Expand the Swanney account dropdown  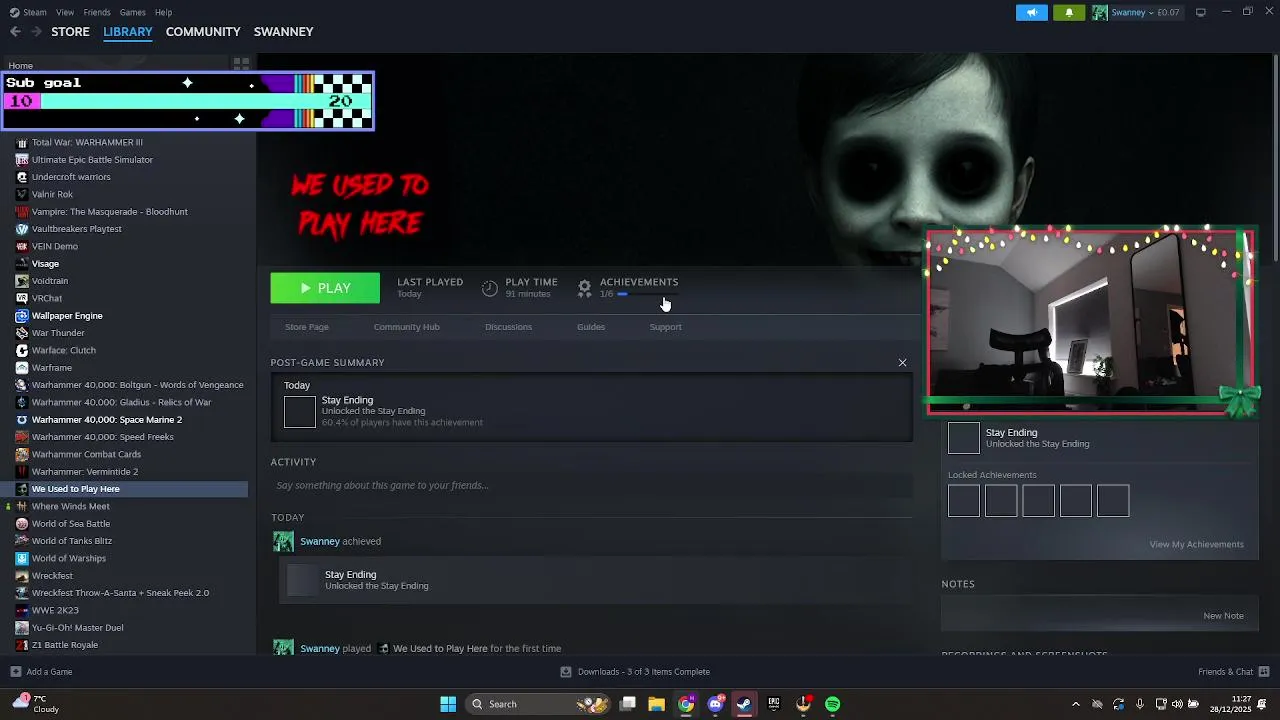(1137, 12)
